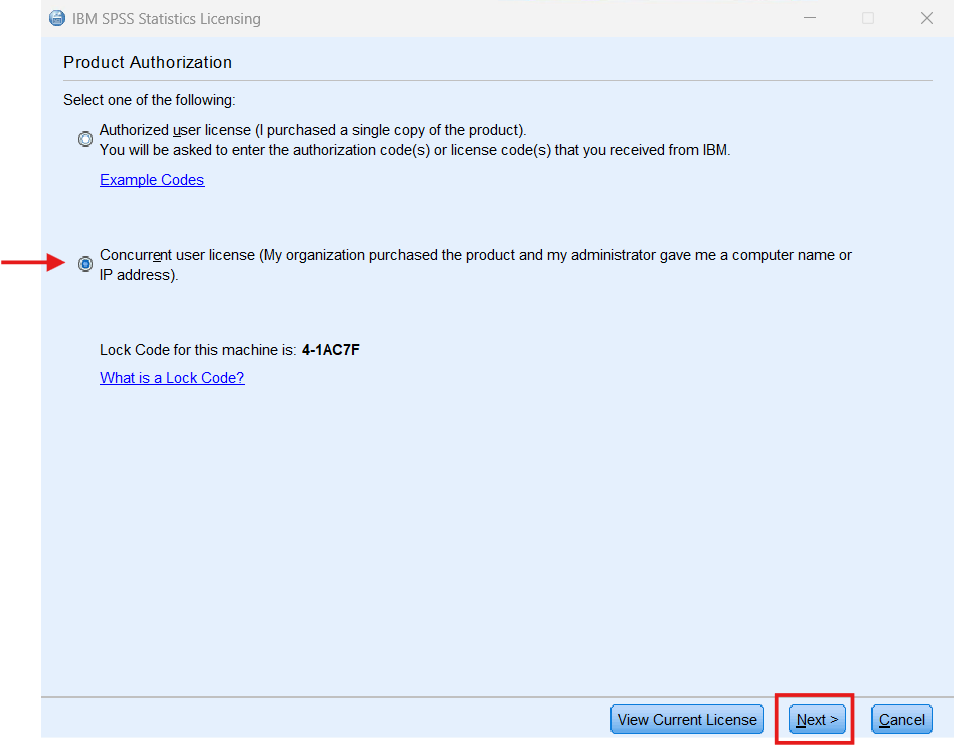This screenshot has width=954, height=745.
Task: Select the Concurrent user license radio button
Action: coord(85,264)
